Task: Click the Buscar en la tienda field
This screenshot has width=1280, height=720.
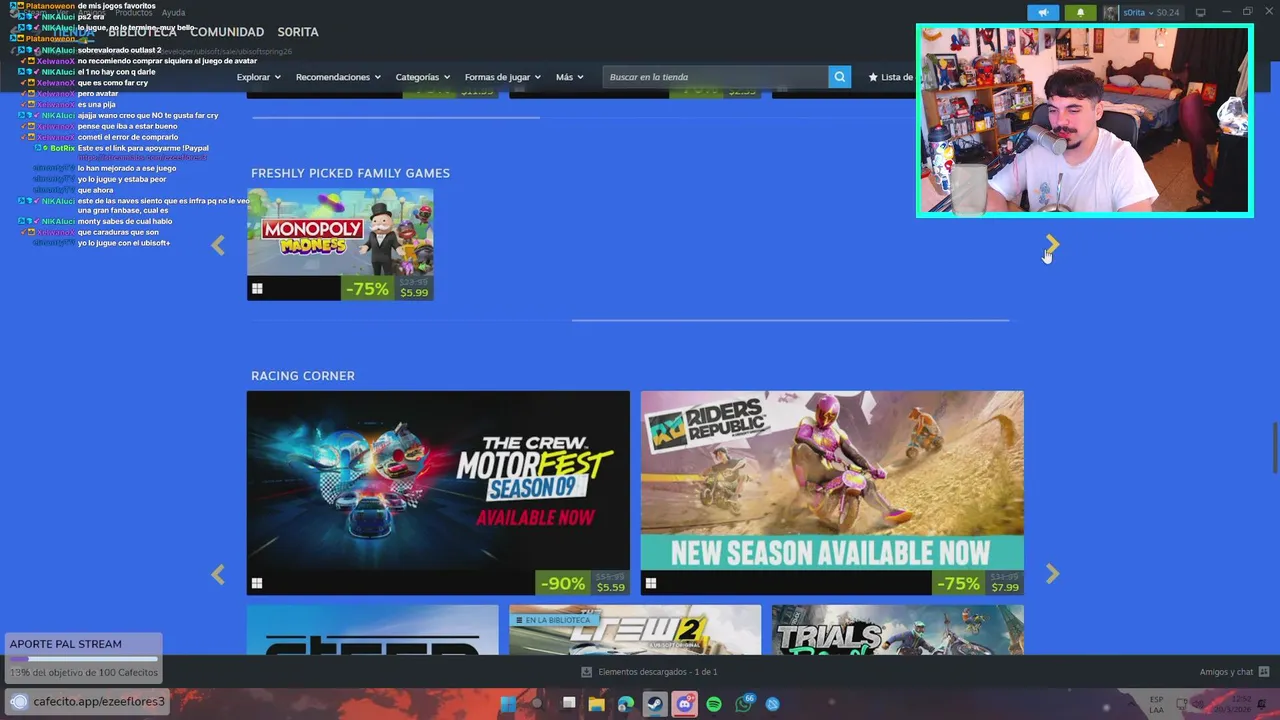Action: point(716,77)
